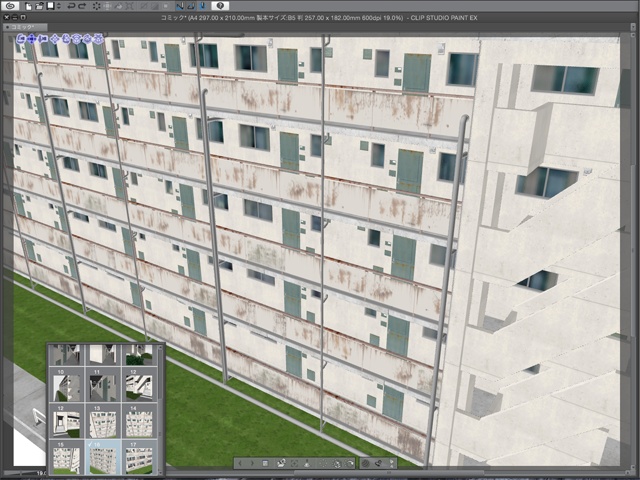This screenshot has width=640, height=480.
Task: Choose camera angle preset thumbnail 15
Action: click(x=67, y=457)
